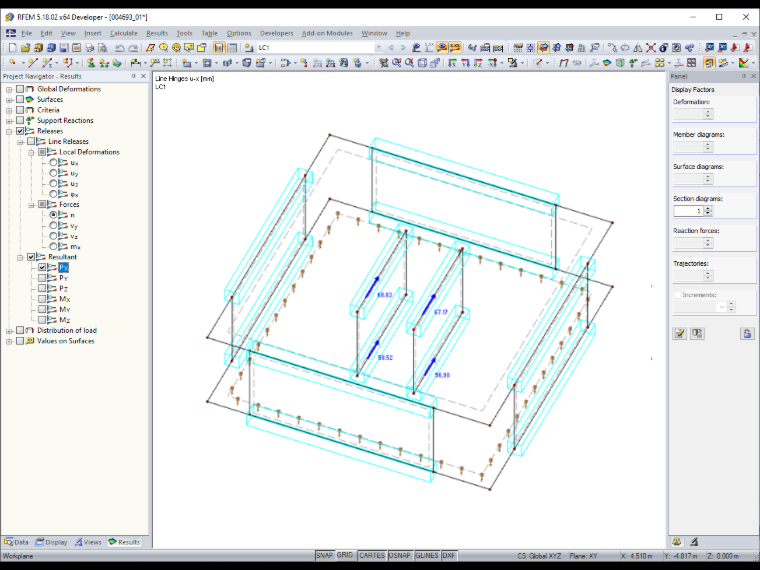Click the surface results color contour icon
This screenshot has width=760, height=570.
[x=607, y=63]
